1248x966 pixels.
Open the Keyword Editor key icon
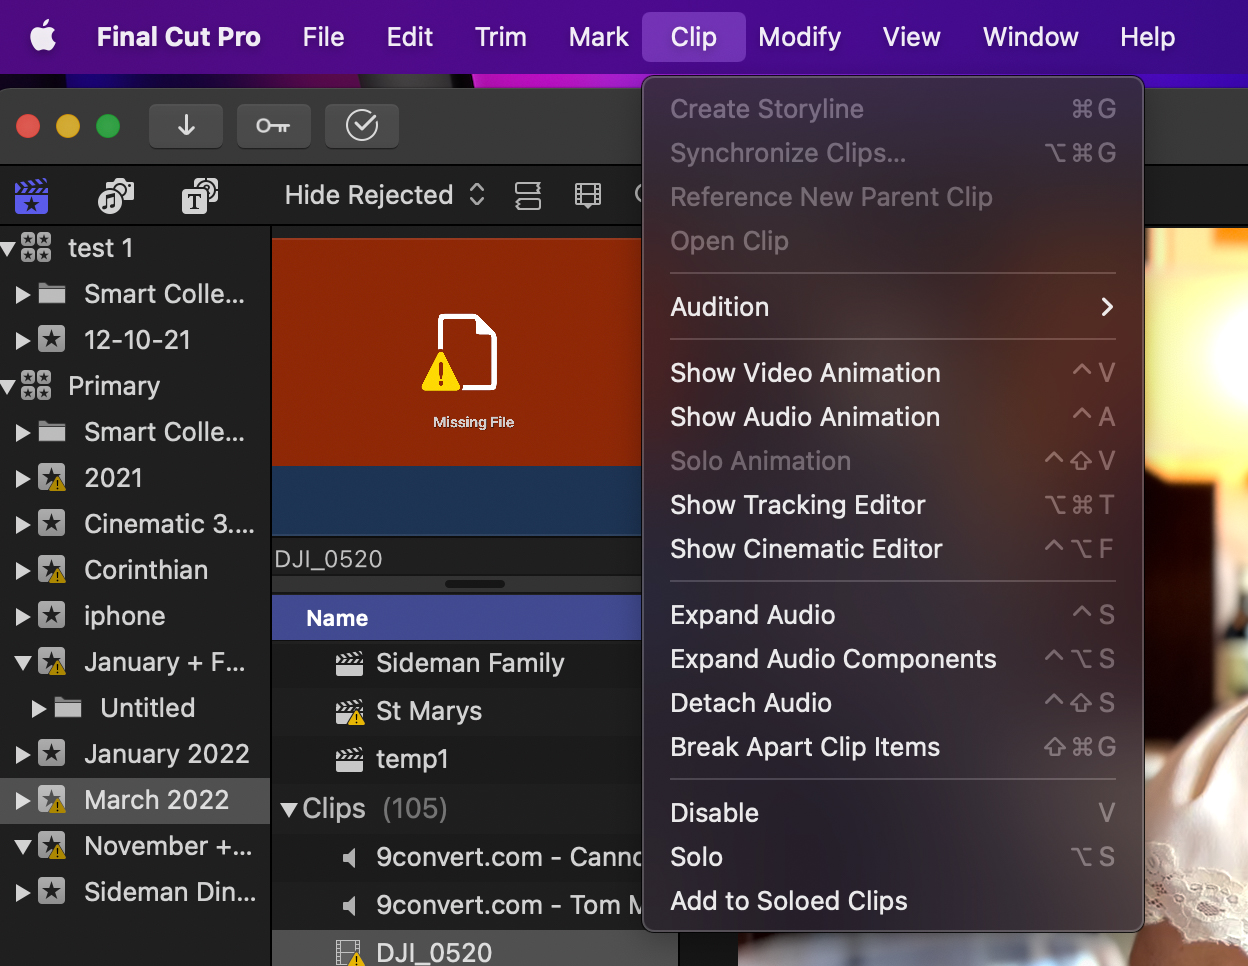point(274,126)
